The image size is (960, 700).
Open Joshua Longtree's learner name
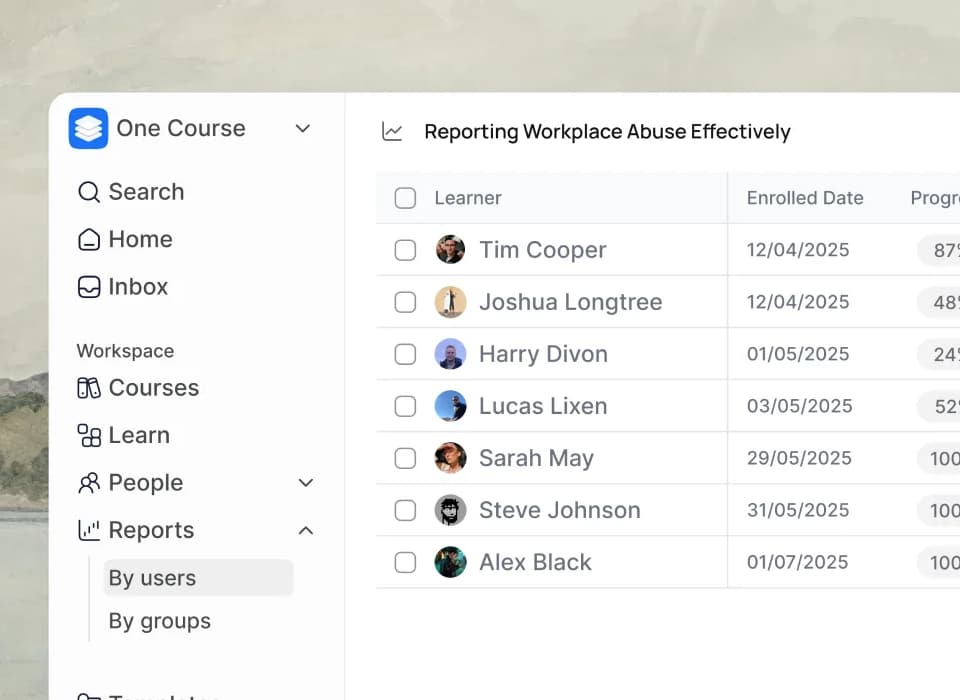(x=571, y=302)
